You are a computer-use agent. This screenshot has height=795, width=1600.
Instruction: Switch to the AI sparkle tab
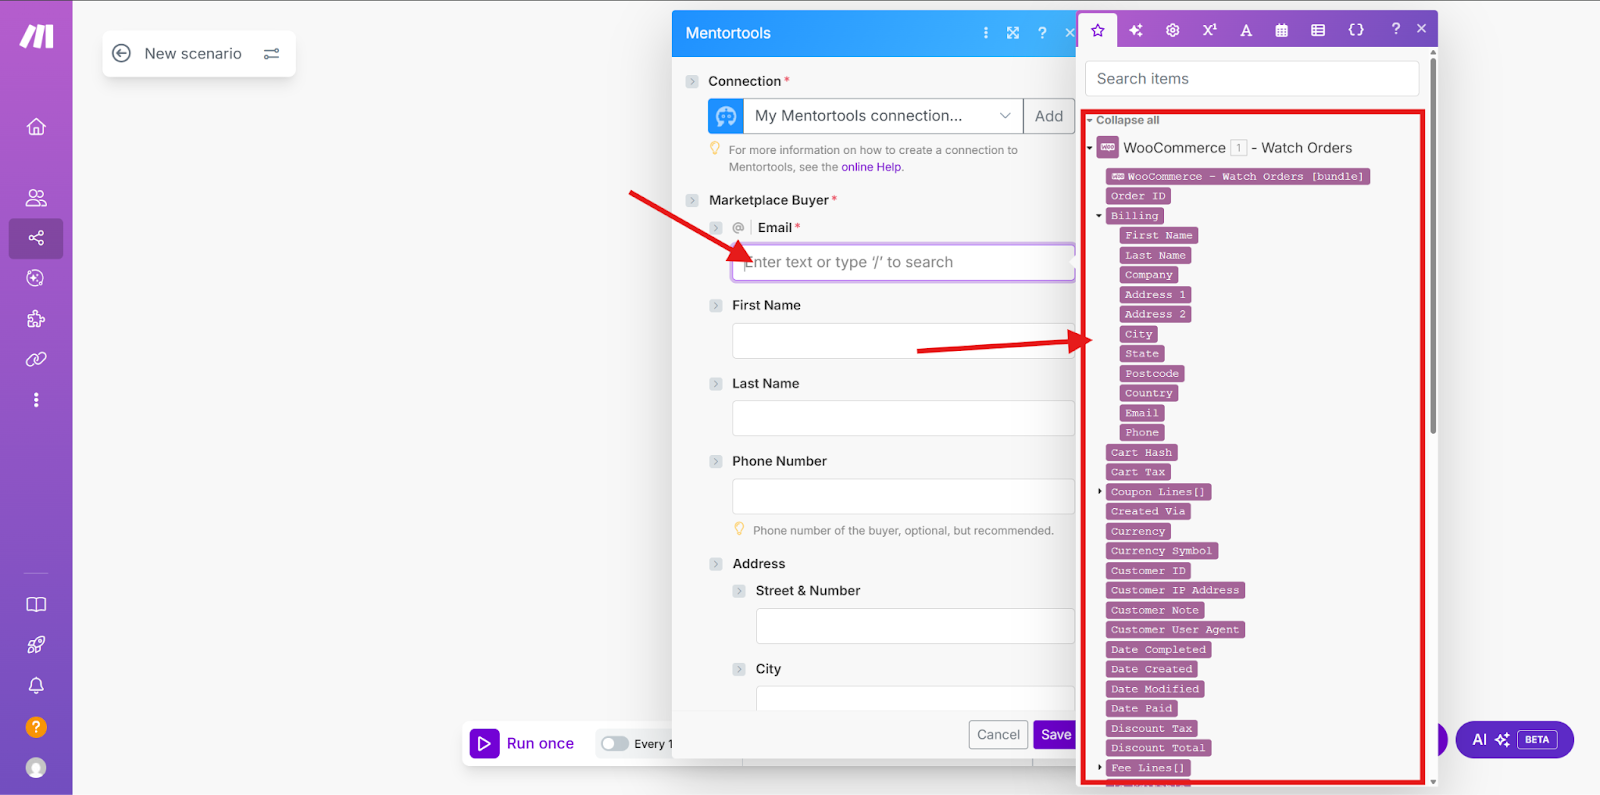[1136, 30]
